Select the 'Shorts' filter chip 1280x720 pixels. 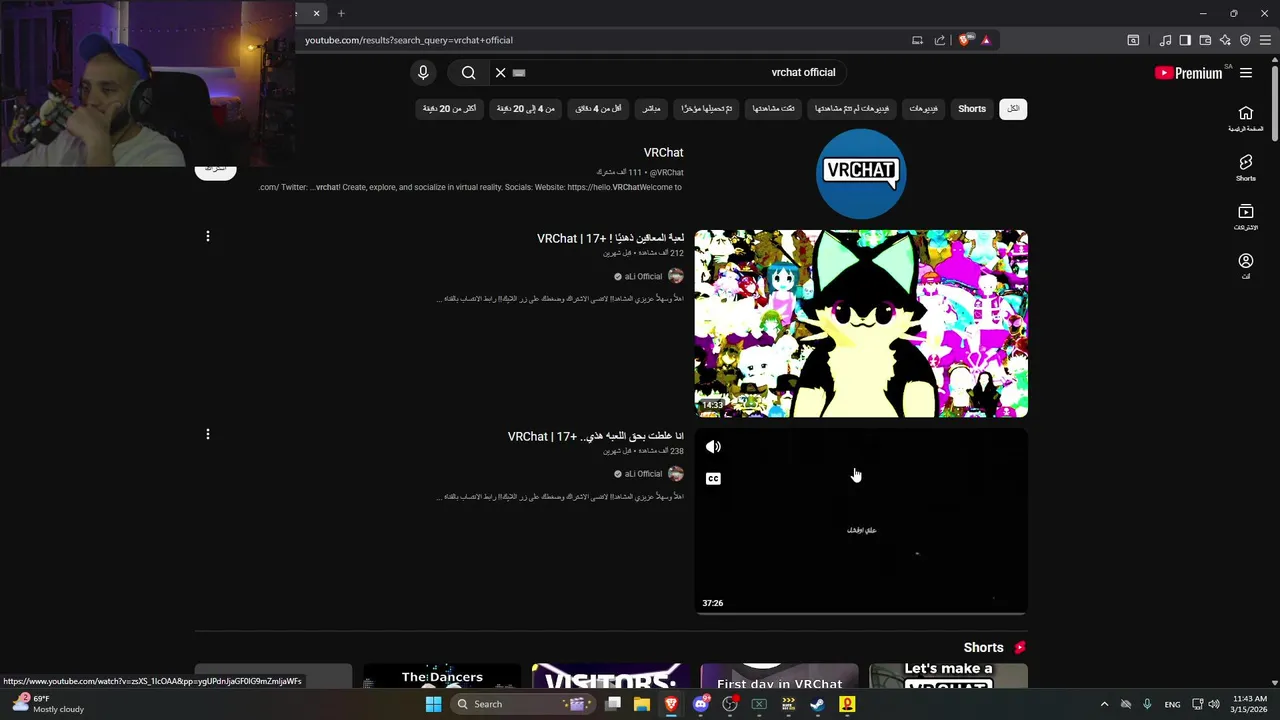[x=972, y=109]
